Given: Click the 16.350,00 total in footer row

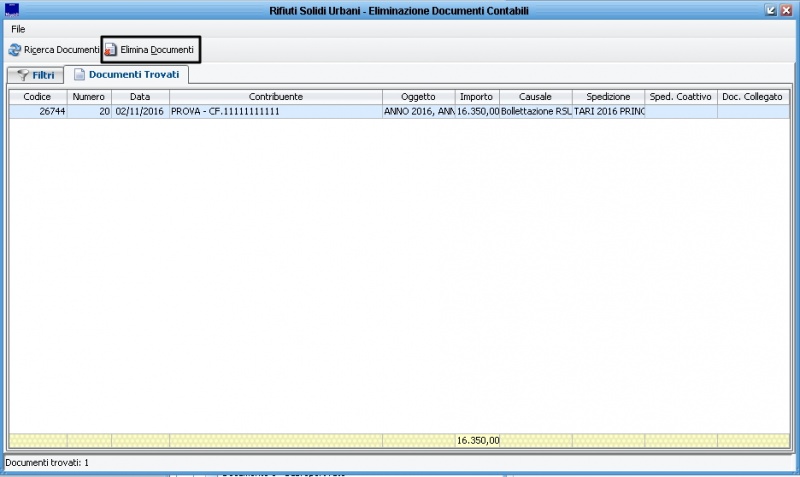Looking at the screenshot, I should [x=477, y=440].
